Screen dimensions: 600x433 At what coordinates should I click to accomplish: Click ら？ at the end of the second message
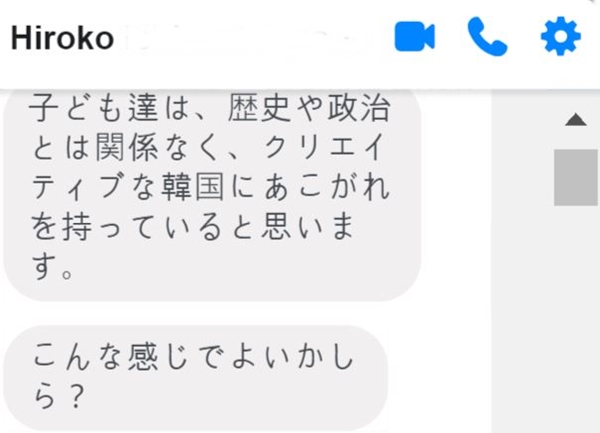tap(59, 396)
